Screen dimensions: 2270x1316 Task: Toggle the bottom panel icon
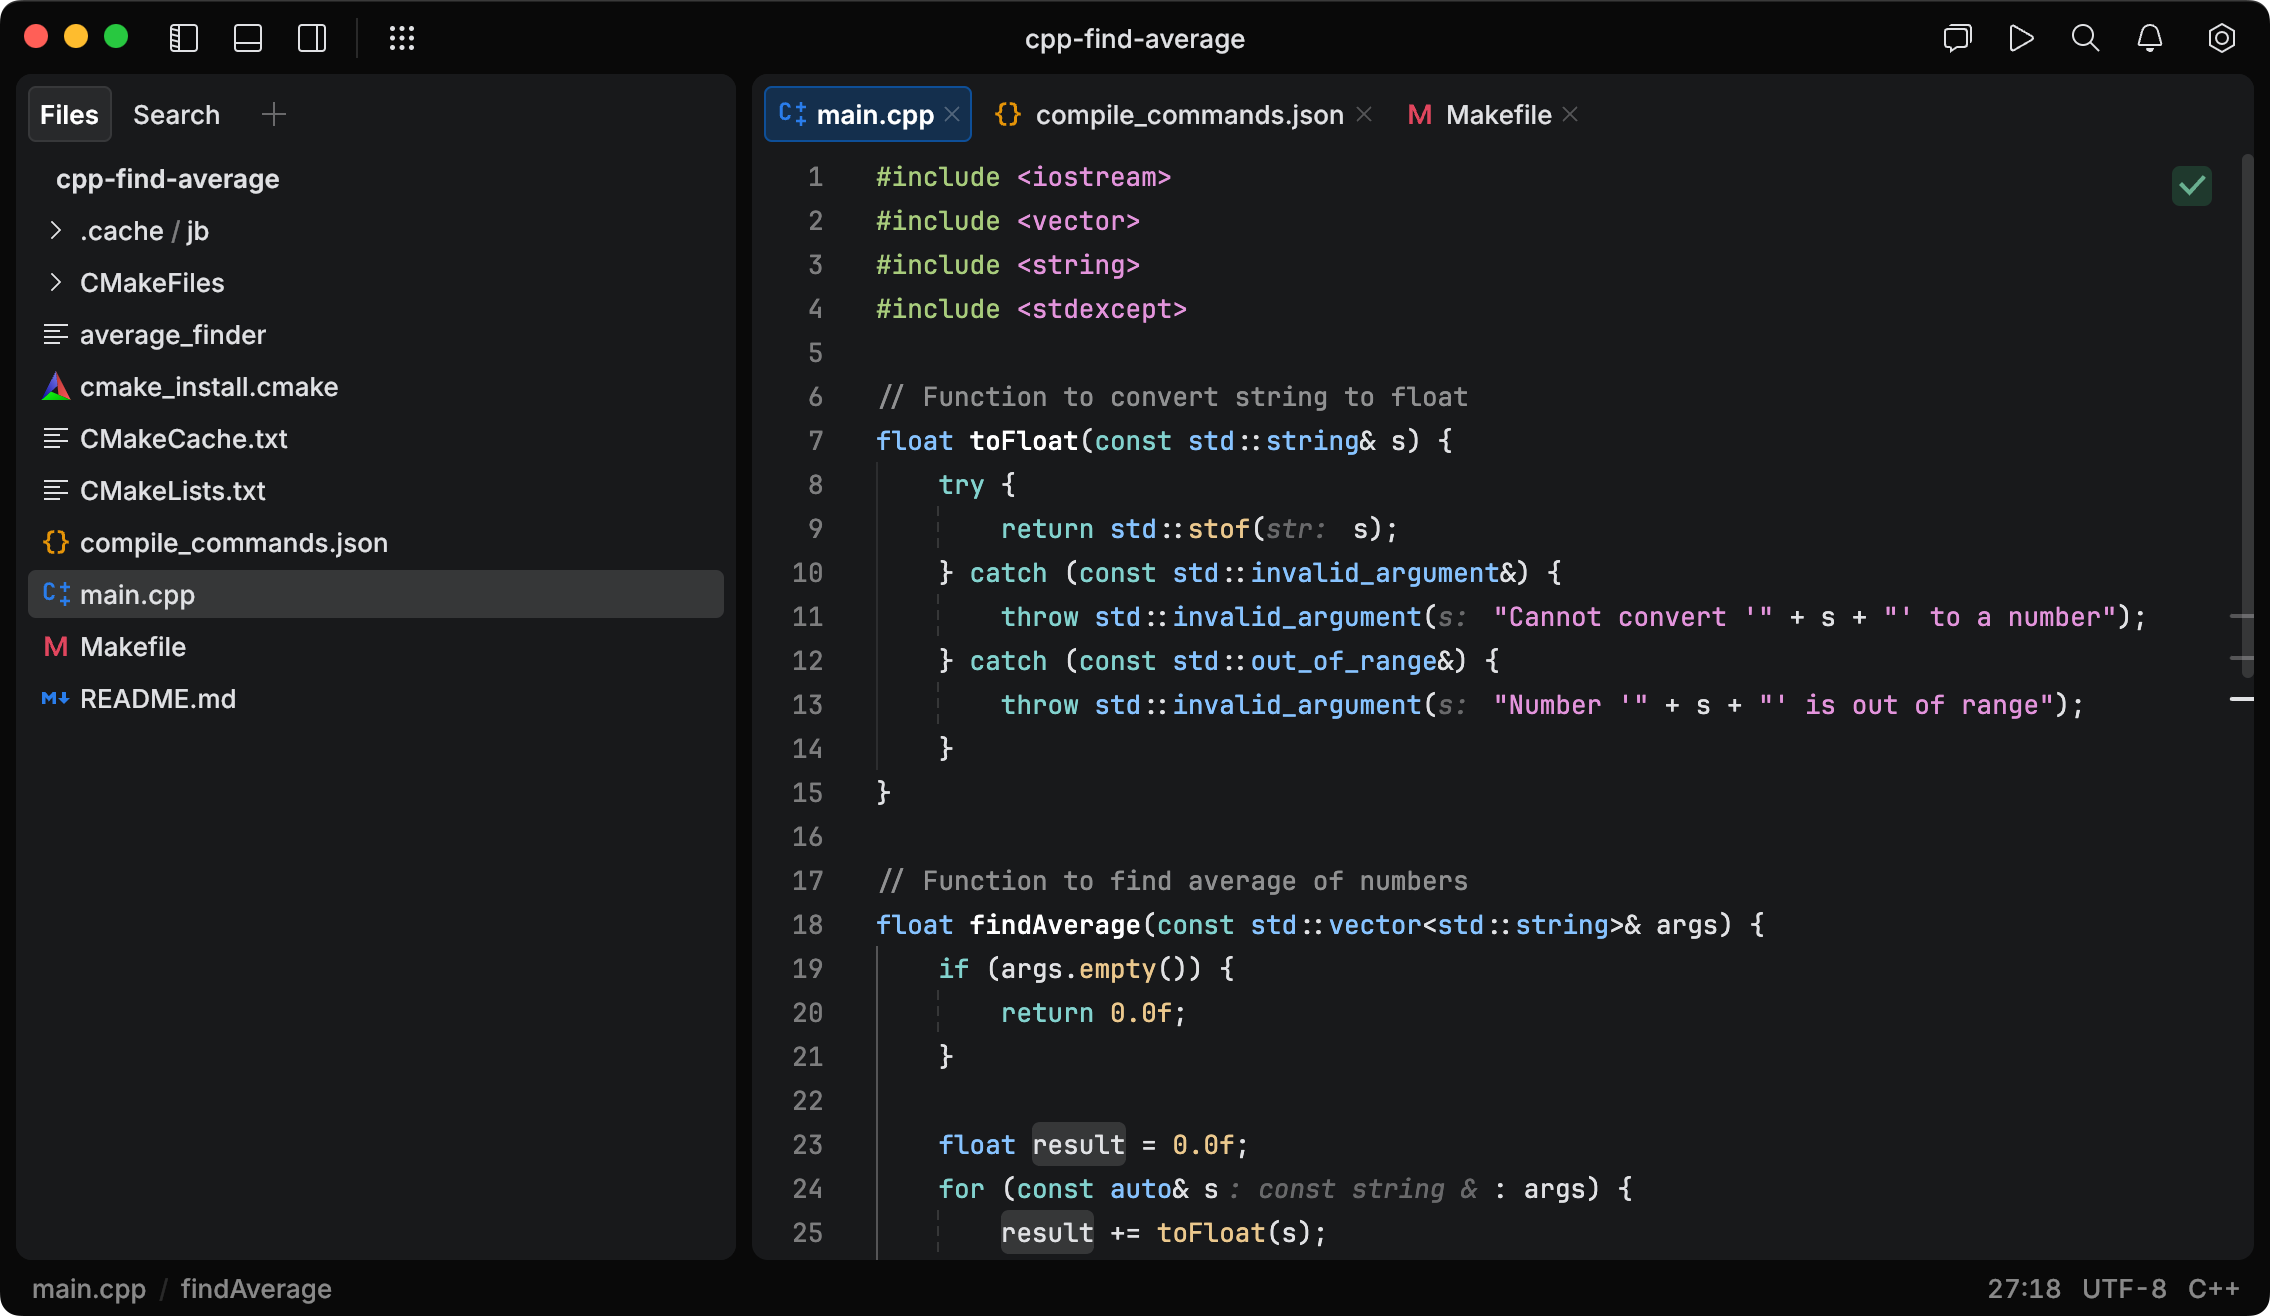(x=248, y=38)
